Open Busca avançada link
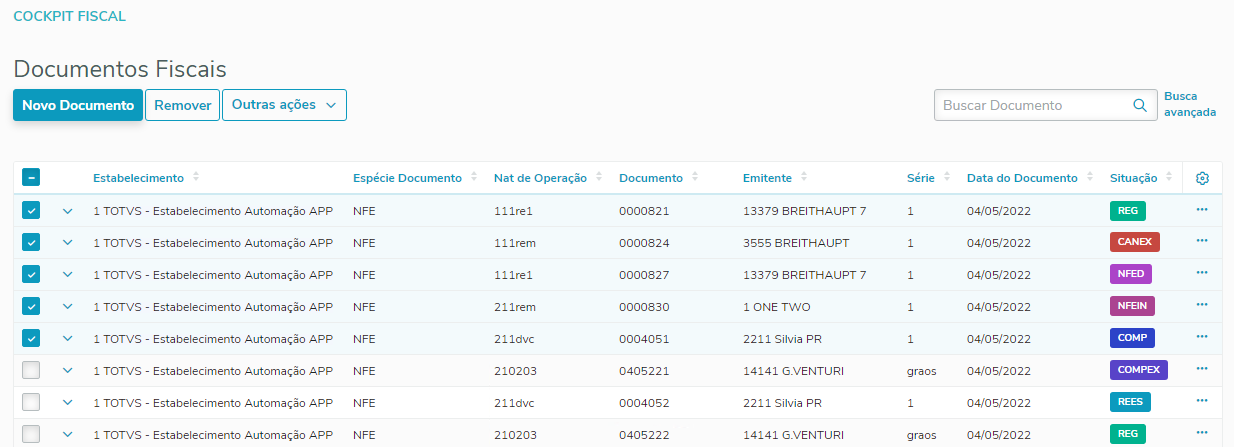 (x=1190, y=105)
